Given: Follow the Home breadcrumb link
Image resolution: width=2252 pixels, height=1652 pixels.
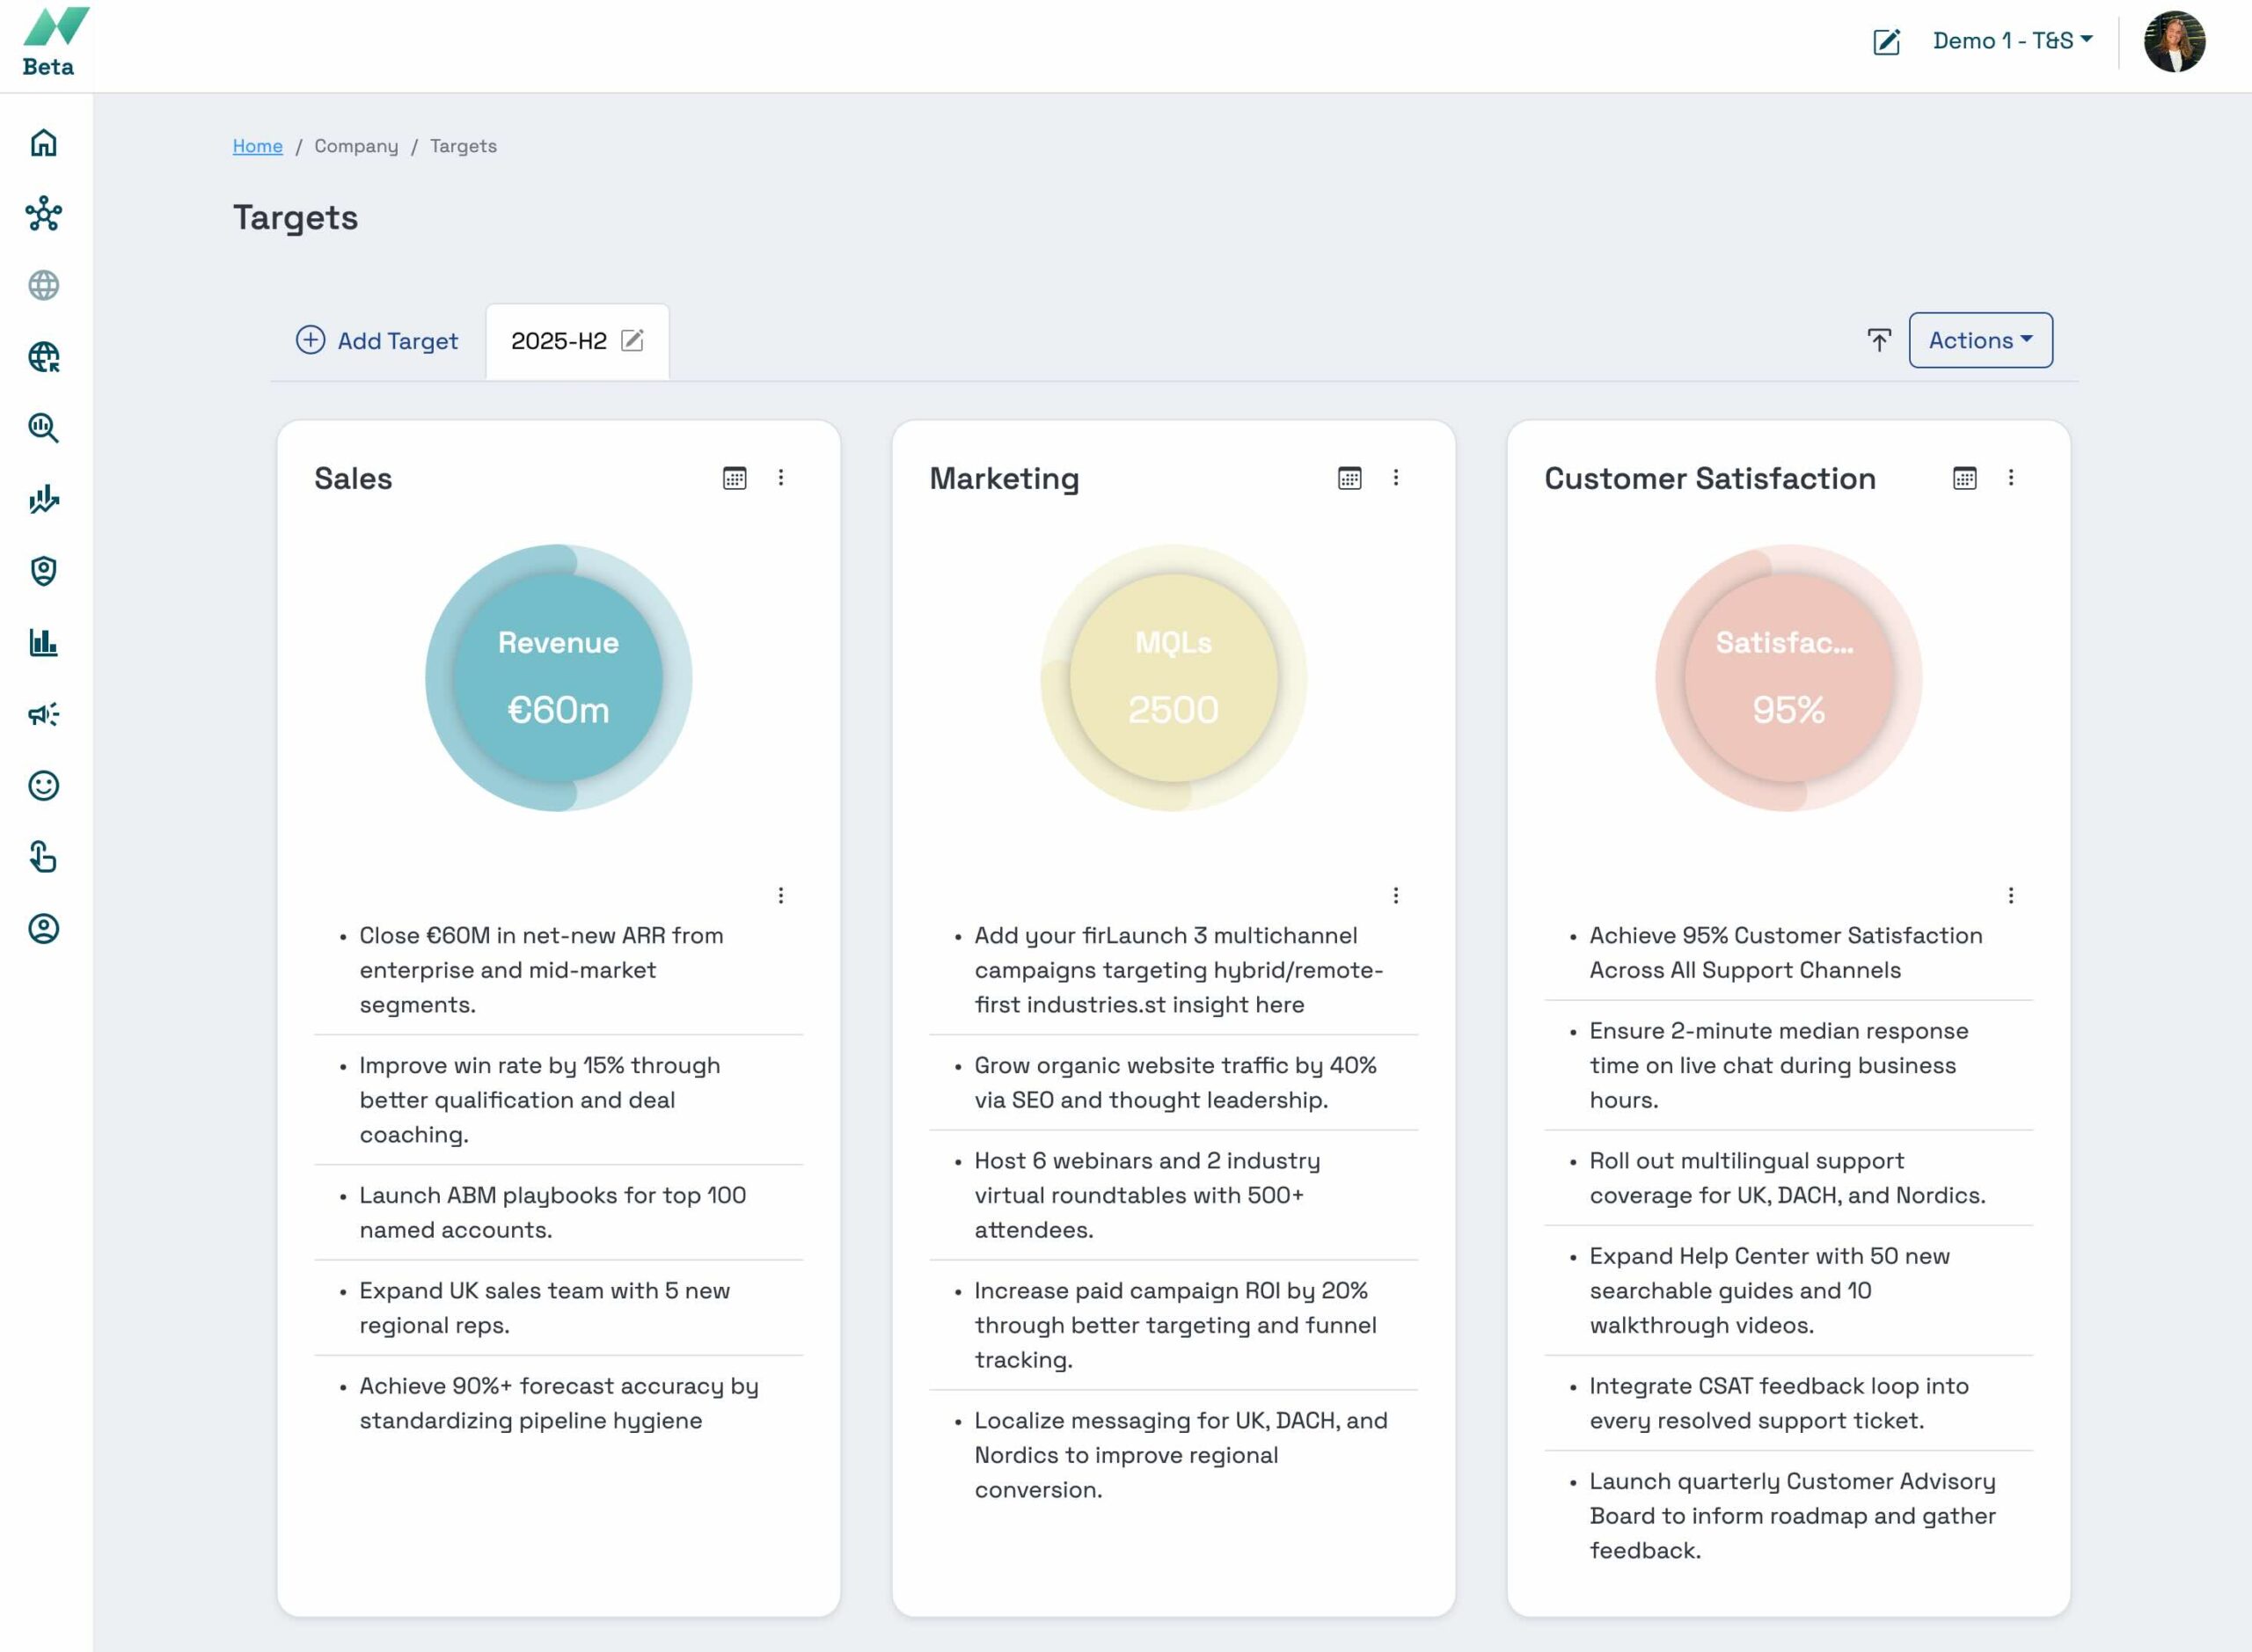Looking at the screenshot, I should (x=257, y=146).
